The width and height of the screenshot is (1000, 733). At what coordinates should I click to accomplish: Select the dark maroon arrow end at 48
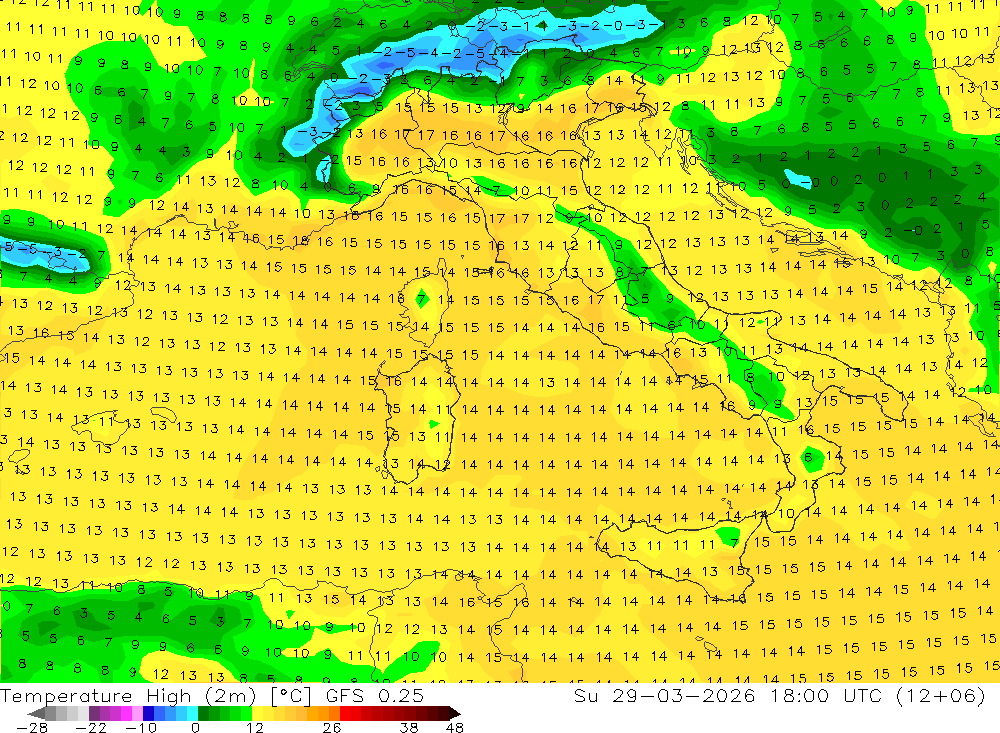[x=454, y=713]
